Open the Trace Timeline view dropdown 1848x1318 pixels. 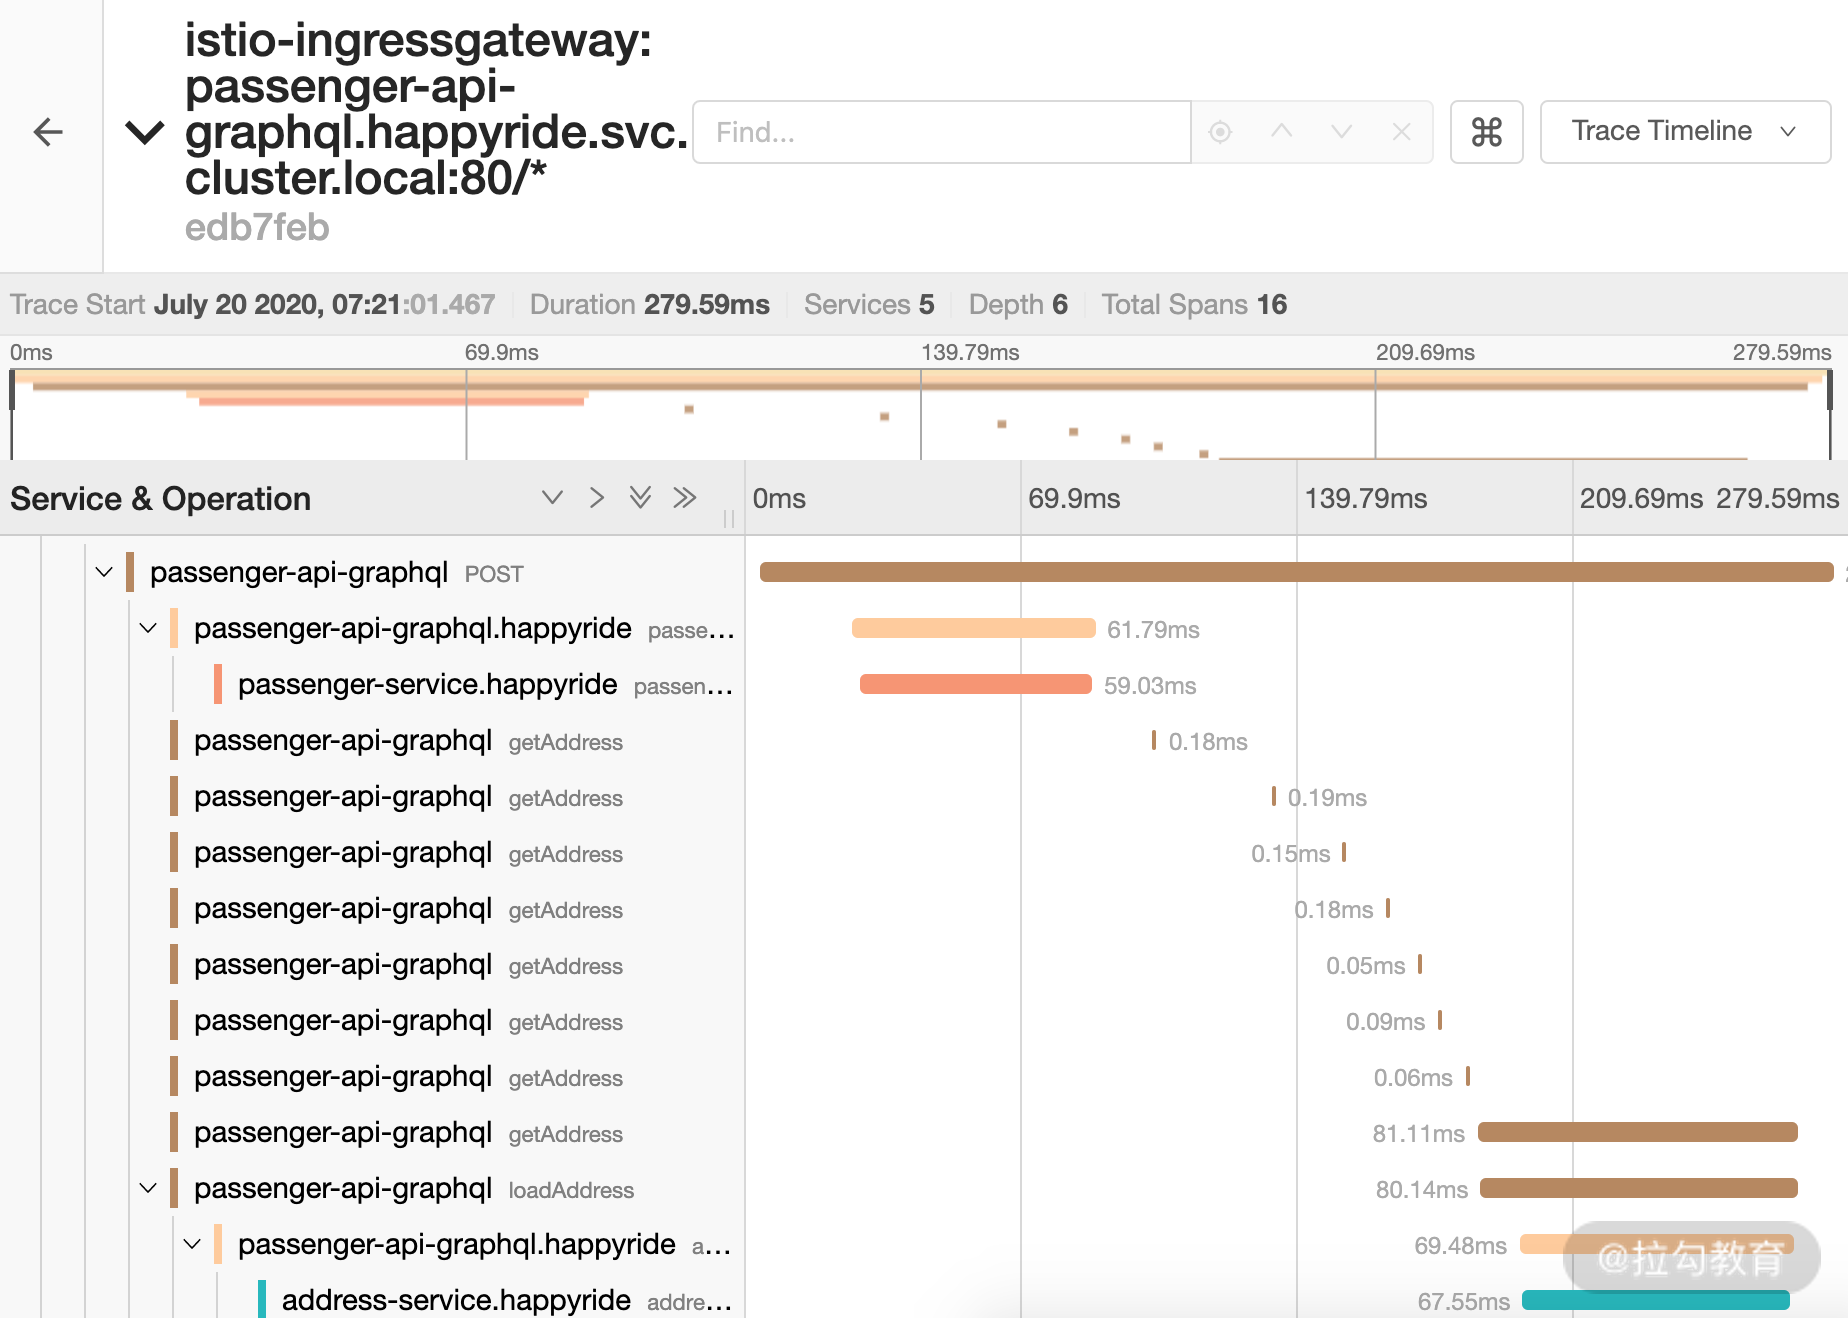[1685, 132]
